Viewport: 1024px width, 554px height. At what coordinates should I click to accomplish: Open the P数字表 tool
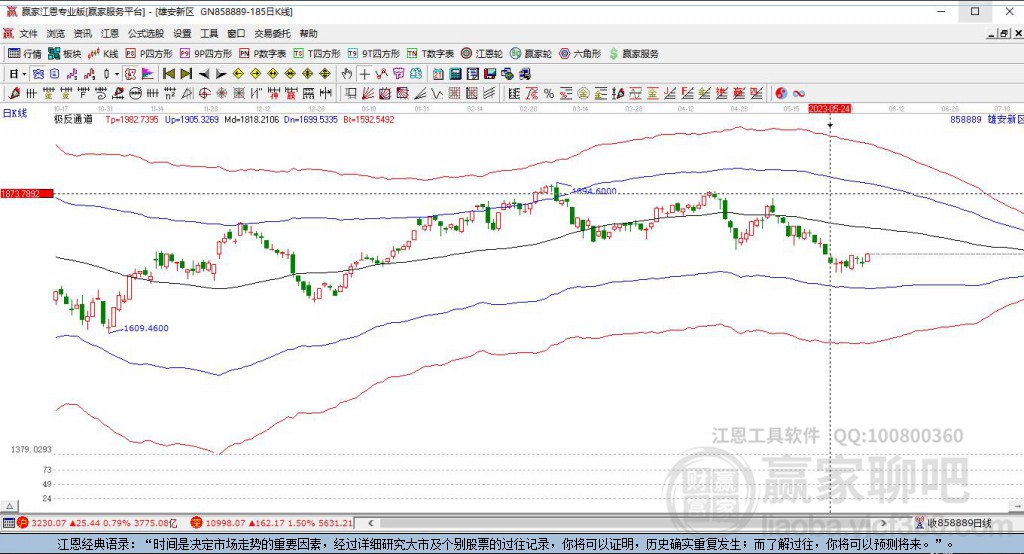pyautogui.click(x=263, y=54)
